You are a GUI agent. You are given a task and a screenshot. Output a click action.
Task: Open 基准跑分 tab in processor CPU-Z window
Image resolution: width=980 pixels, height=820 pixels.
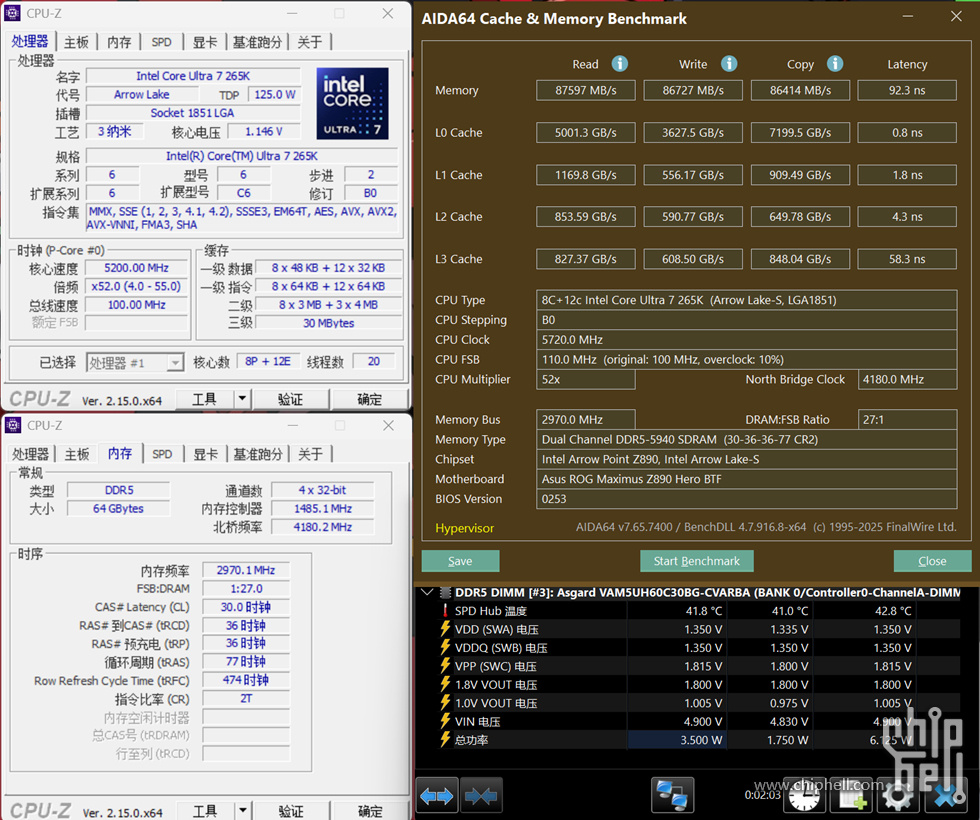pyautogui.click(x=257, y=42)
